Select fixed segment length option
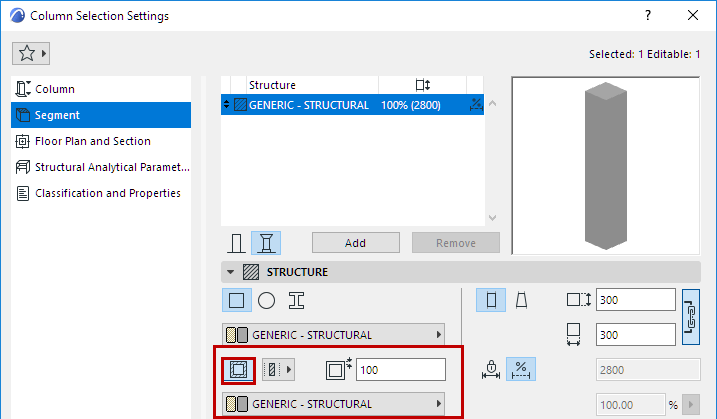The image size is (717, 419). (x=491, y=370)
